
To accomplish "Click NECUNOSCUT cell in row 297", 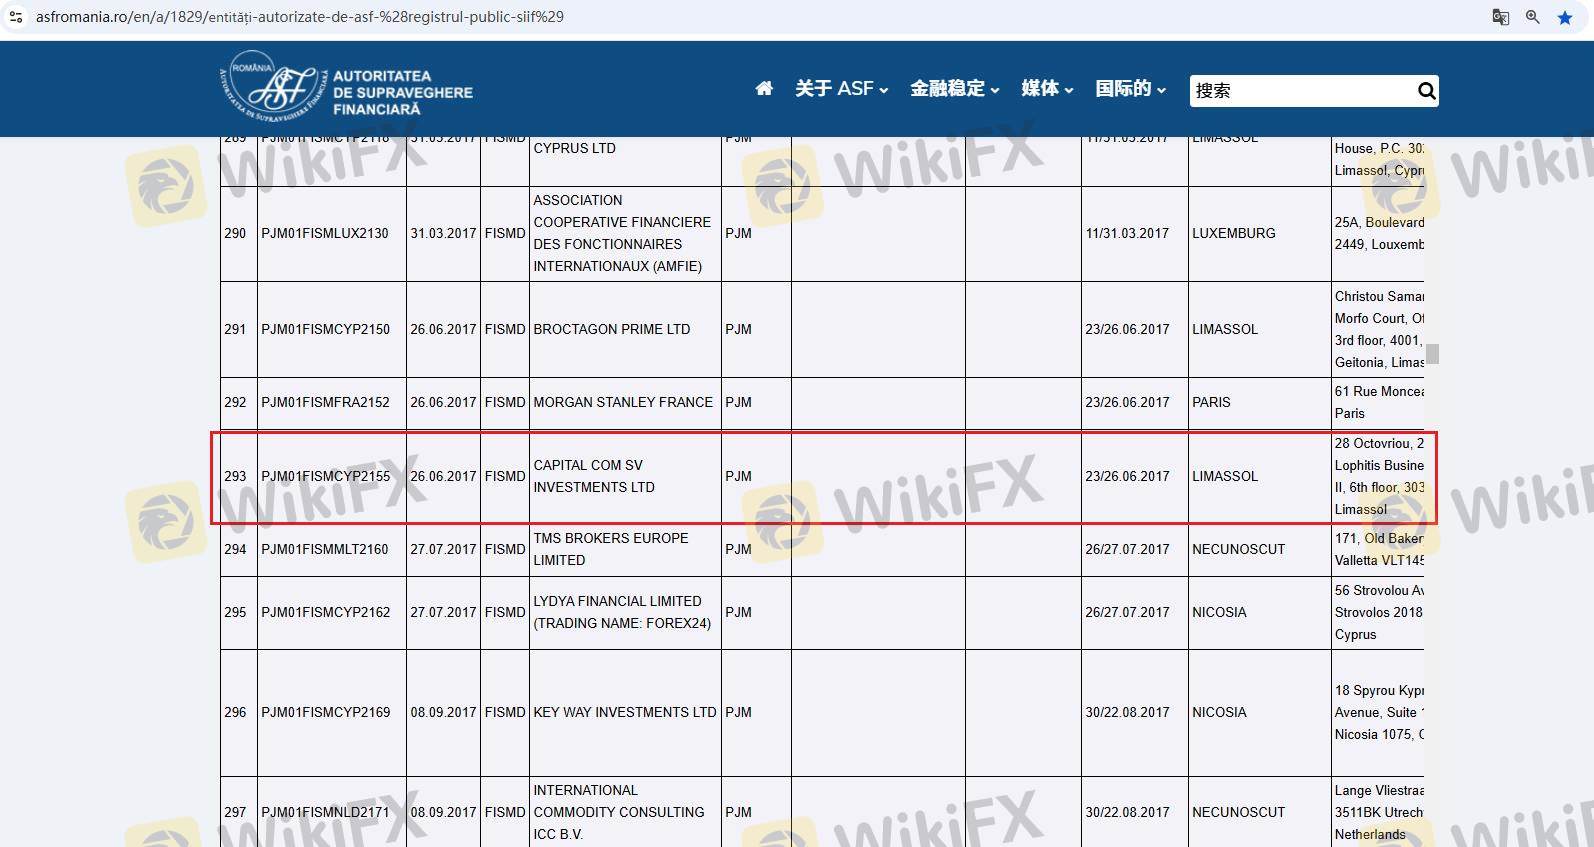I will point(1239,812).
